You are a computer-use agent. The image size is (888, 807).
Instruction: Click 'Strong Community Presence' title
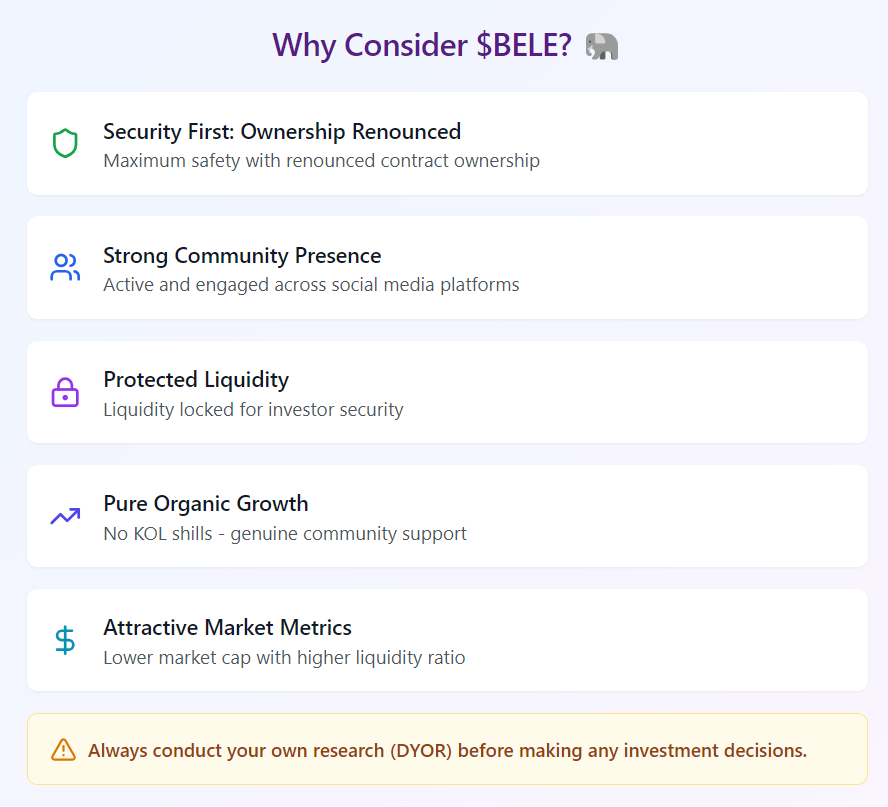pos(242,255)
